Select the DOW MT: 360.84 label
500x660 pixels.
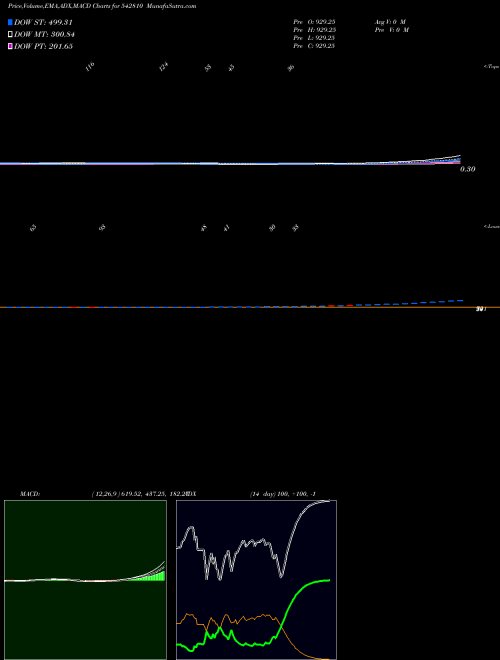tap(44, 34)
